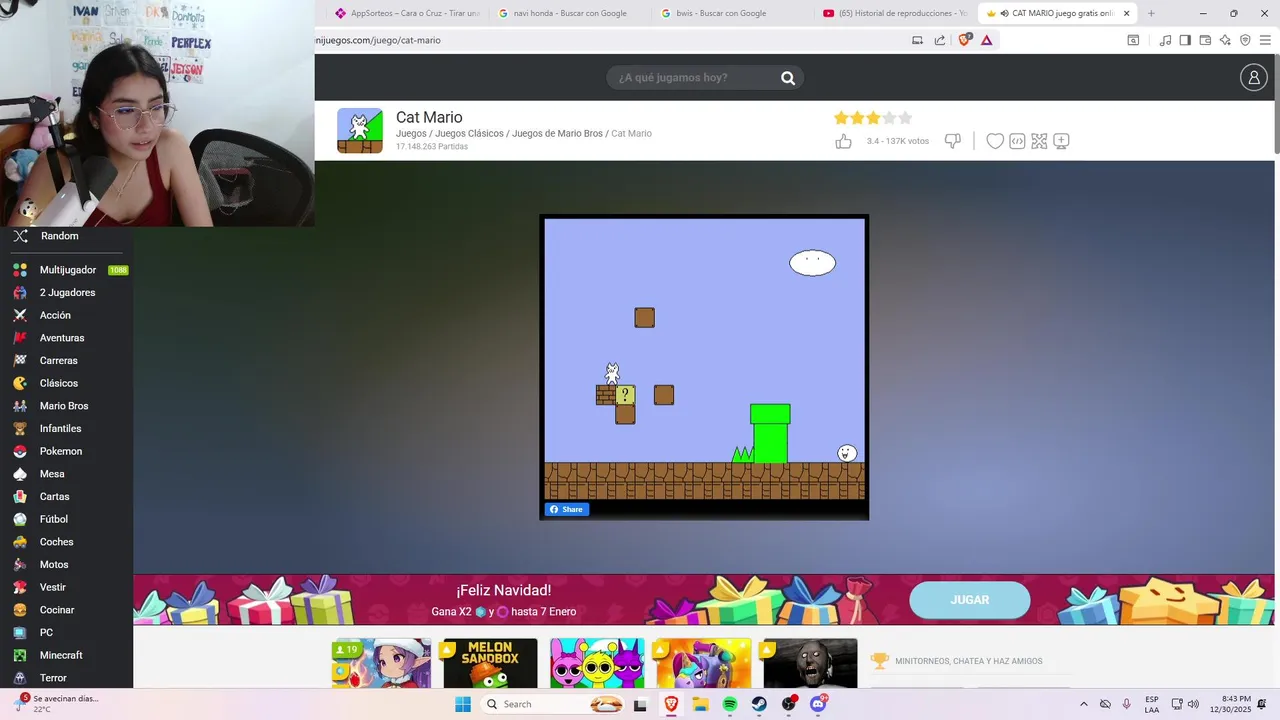The width and height of the screenshot is (1280, 720).
Task: Open Mario Bros category
Action: [66, 406]
